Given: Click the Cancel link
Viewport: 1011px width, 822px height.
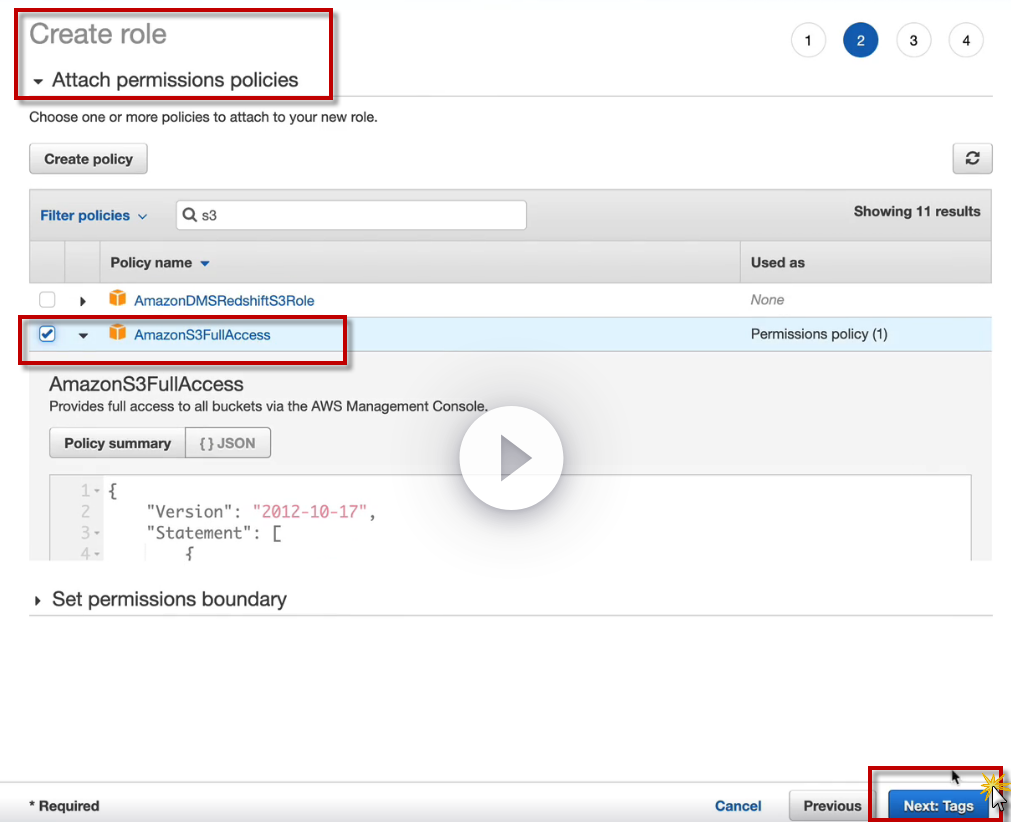Looking at the screenshot, I should coord(738,806).
